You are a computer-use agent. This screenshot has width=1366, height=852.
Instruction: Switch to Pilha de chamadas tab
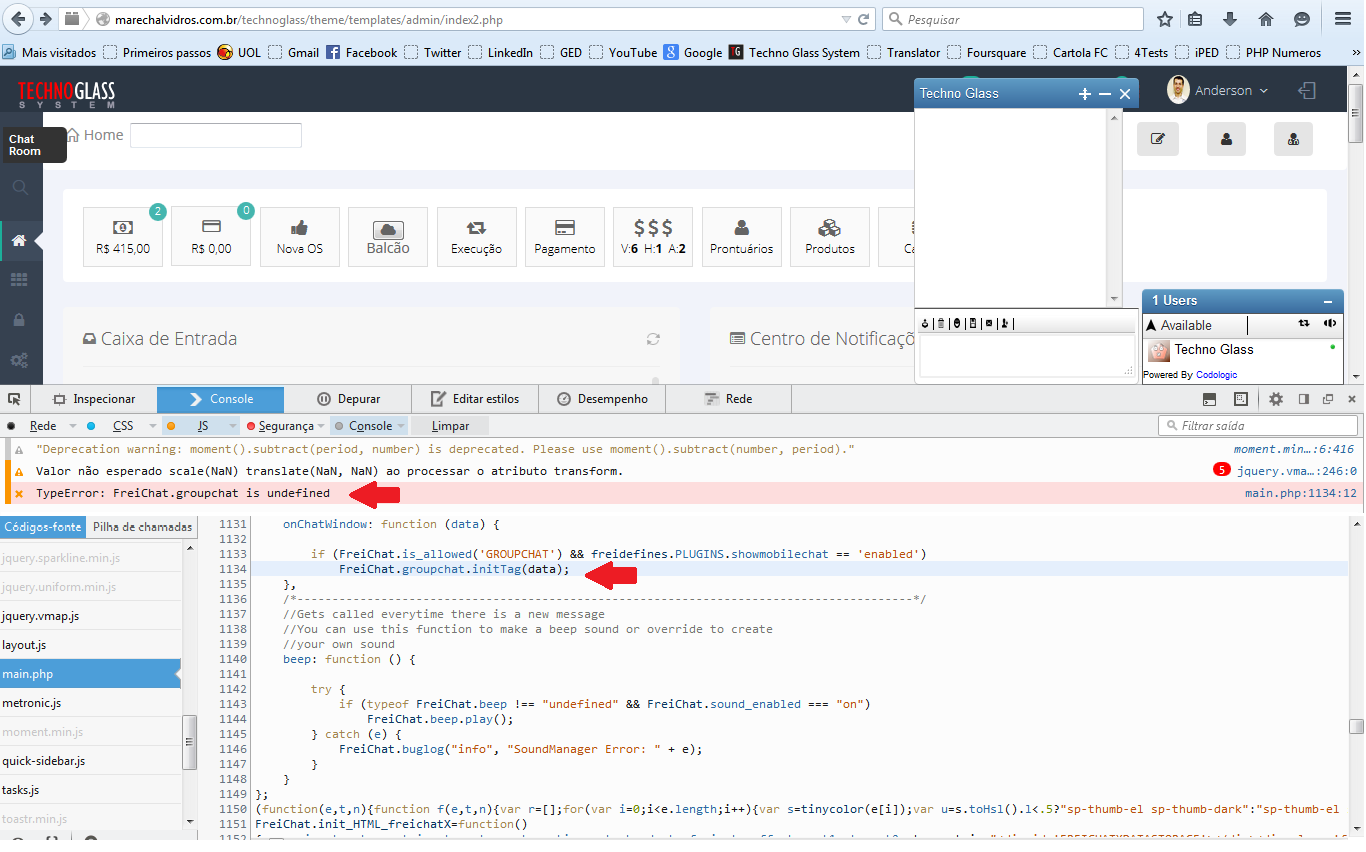point(141,527)
